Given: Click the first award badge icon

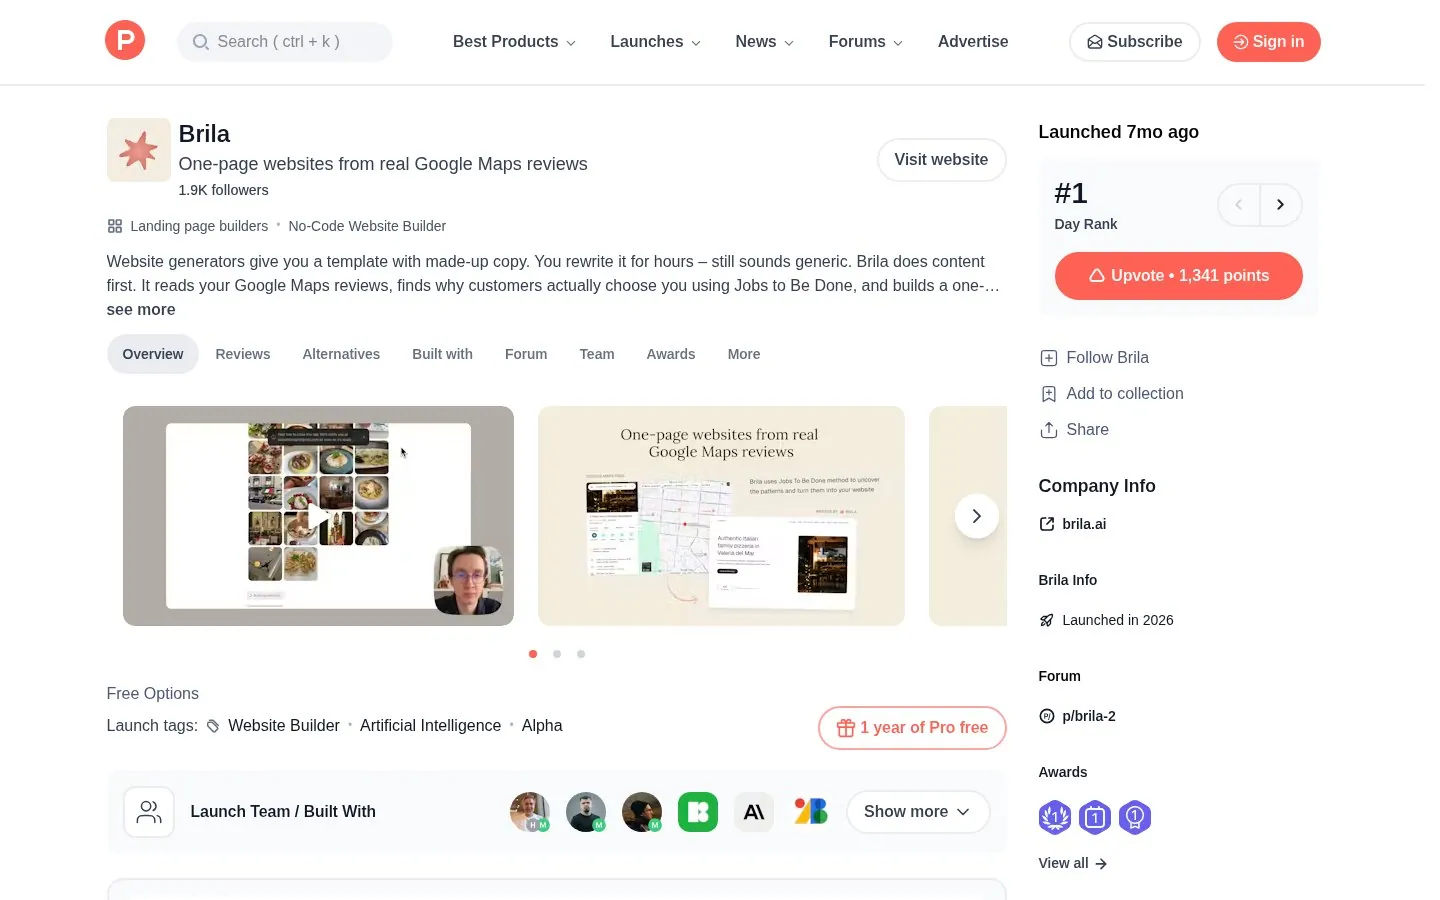Looking at the screenshot, I should tap(1055, 817).
